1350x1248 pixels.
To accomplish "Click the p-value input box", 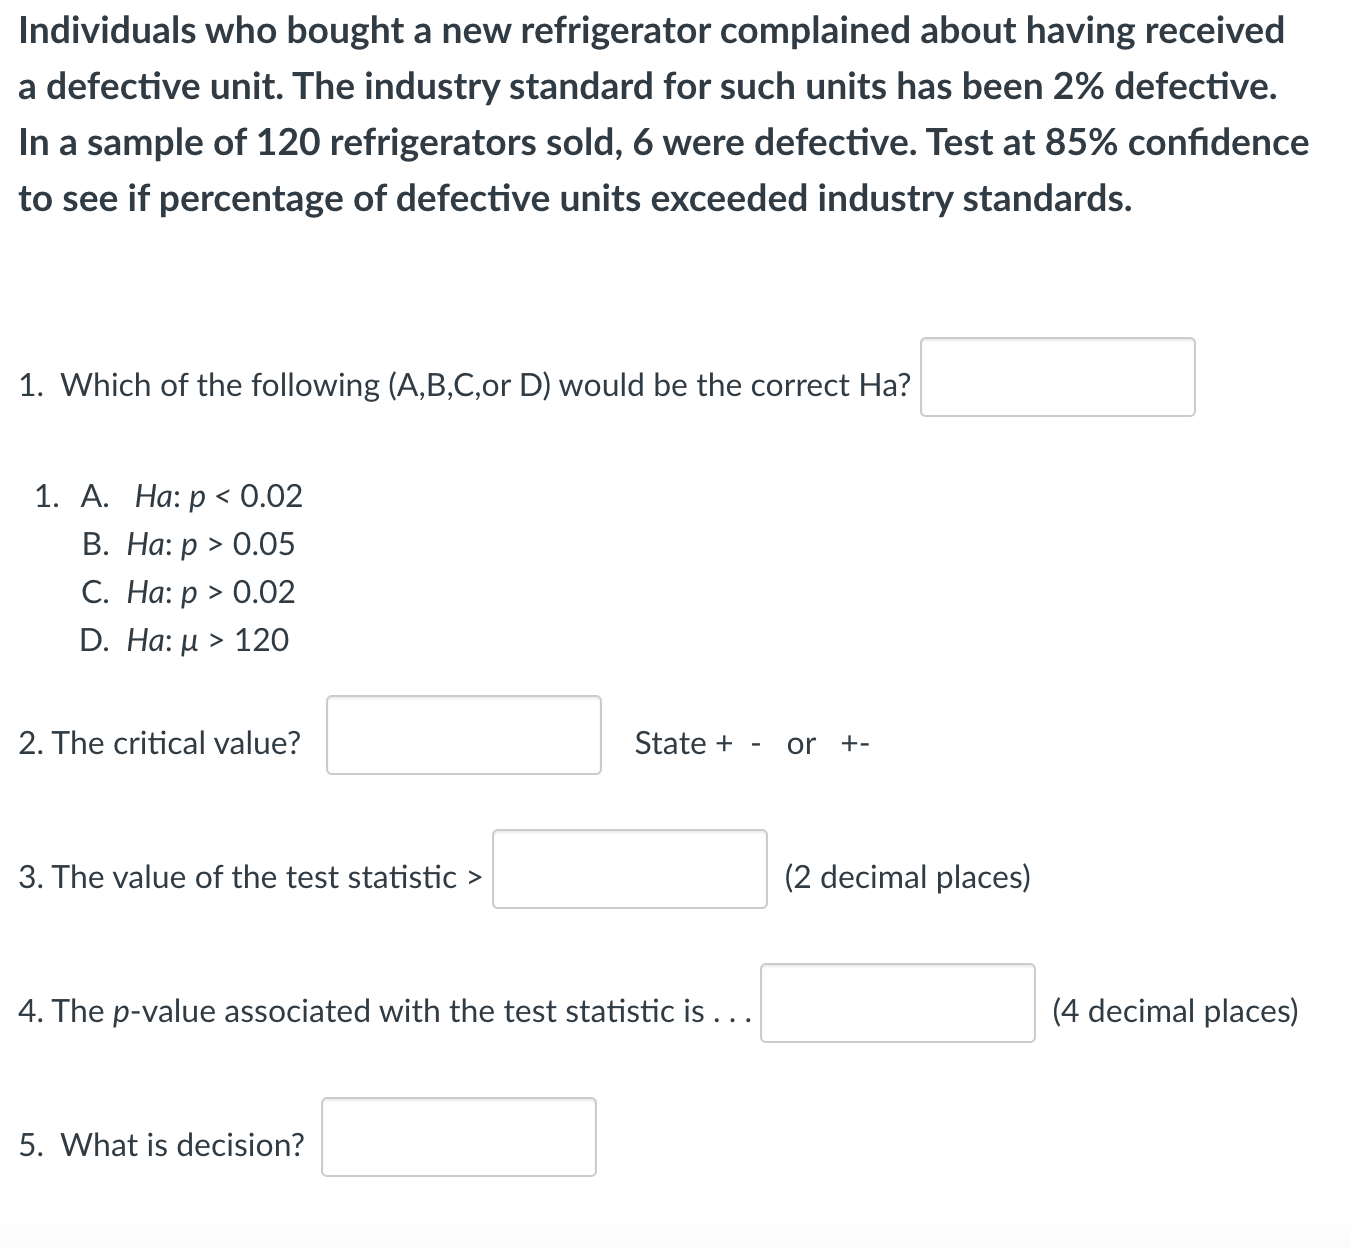I will [x=897, y=1004].
